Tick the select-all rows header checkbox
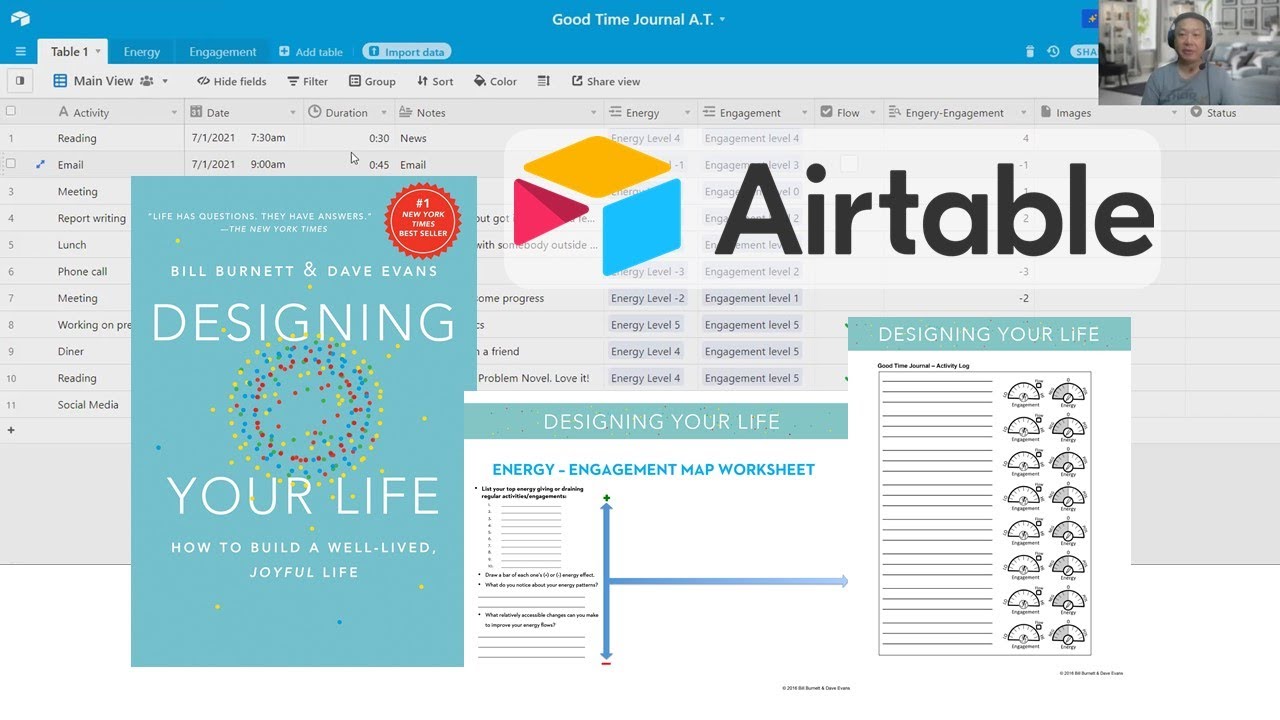Viewport: 1280px width, 720px height. pos(11,112)
